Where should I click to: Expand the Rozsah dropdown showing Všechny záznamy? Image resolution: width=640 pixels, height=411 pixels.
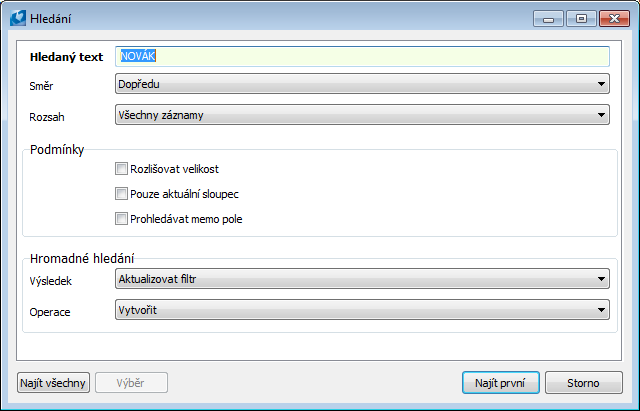point(362,115)
